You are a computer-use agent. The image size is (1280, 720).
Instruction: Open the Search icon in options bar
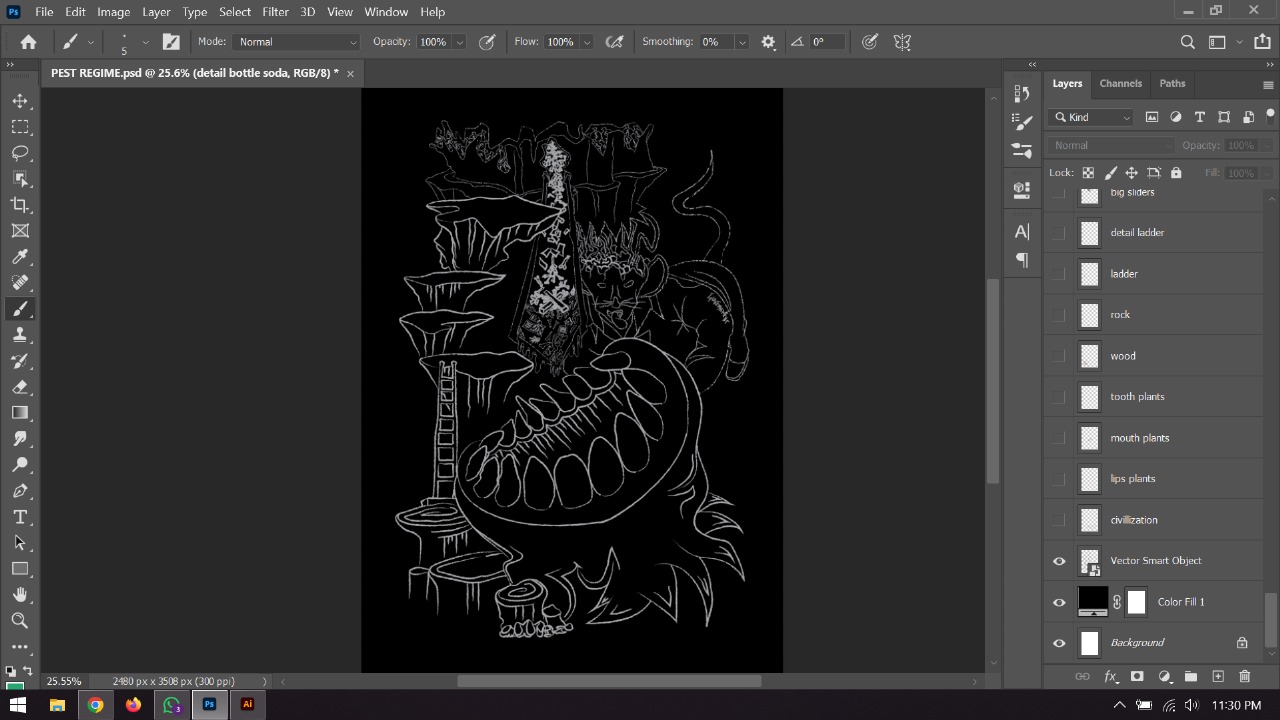tap(1187, 42)
